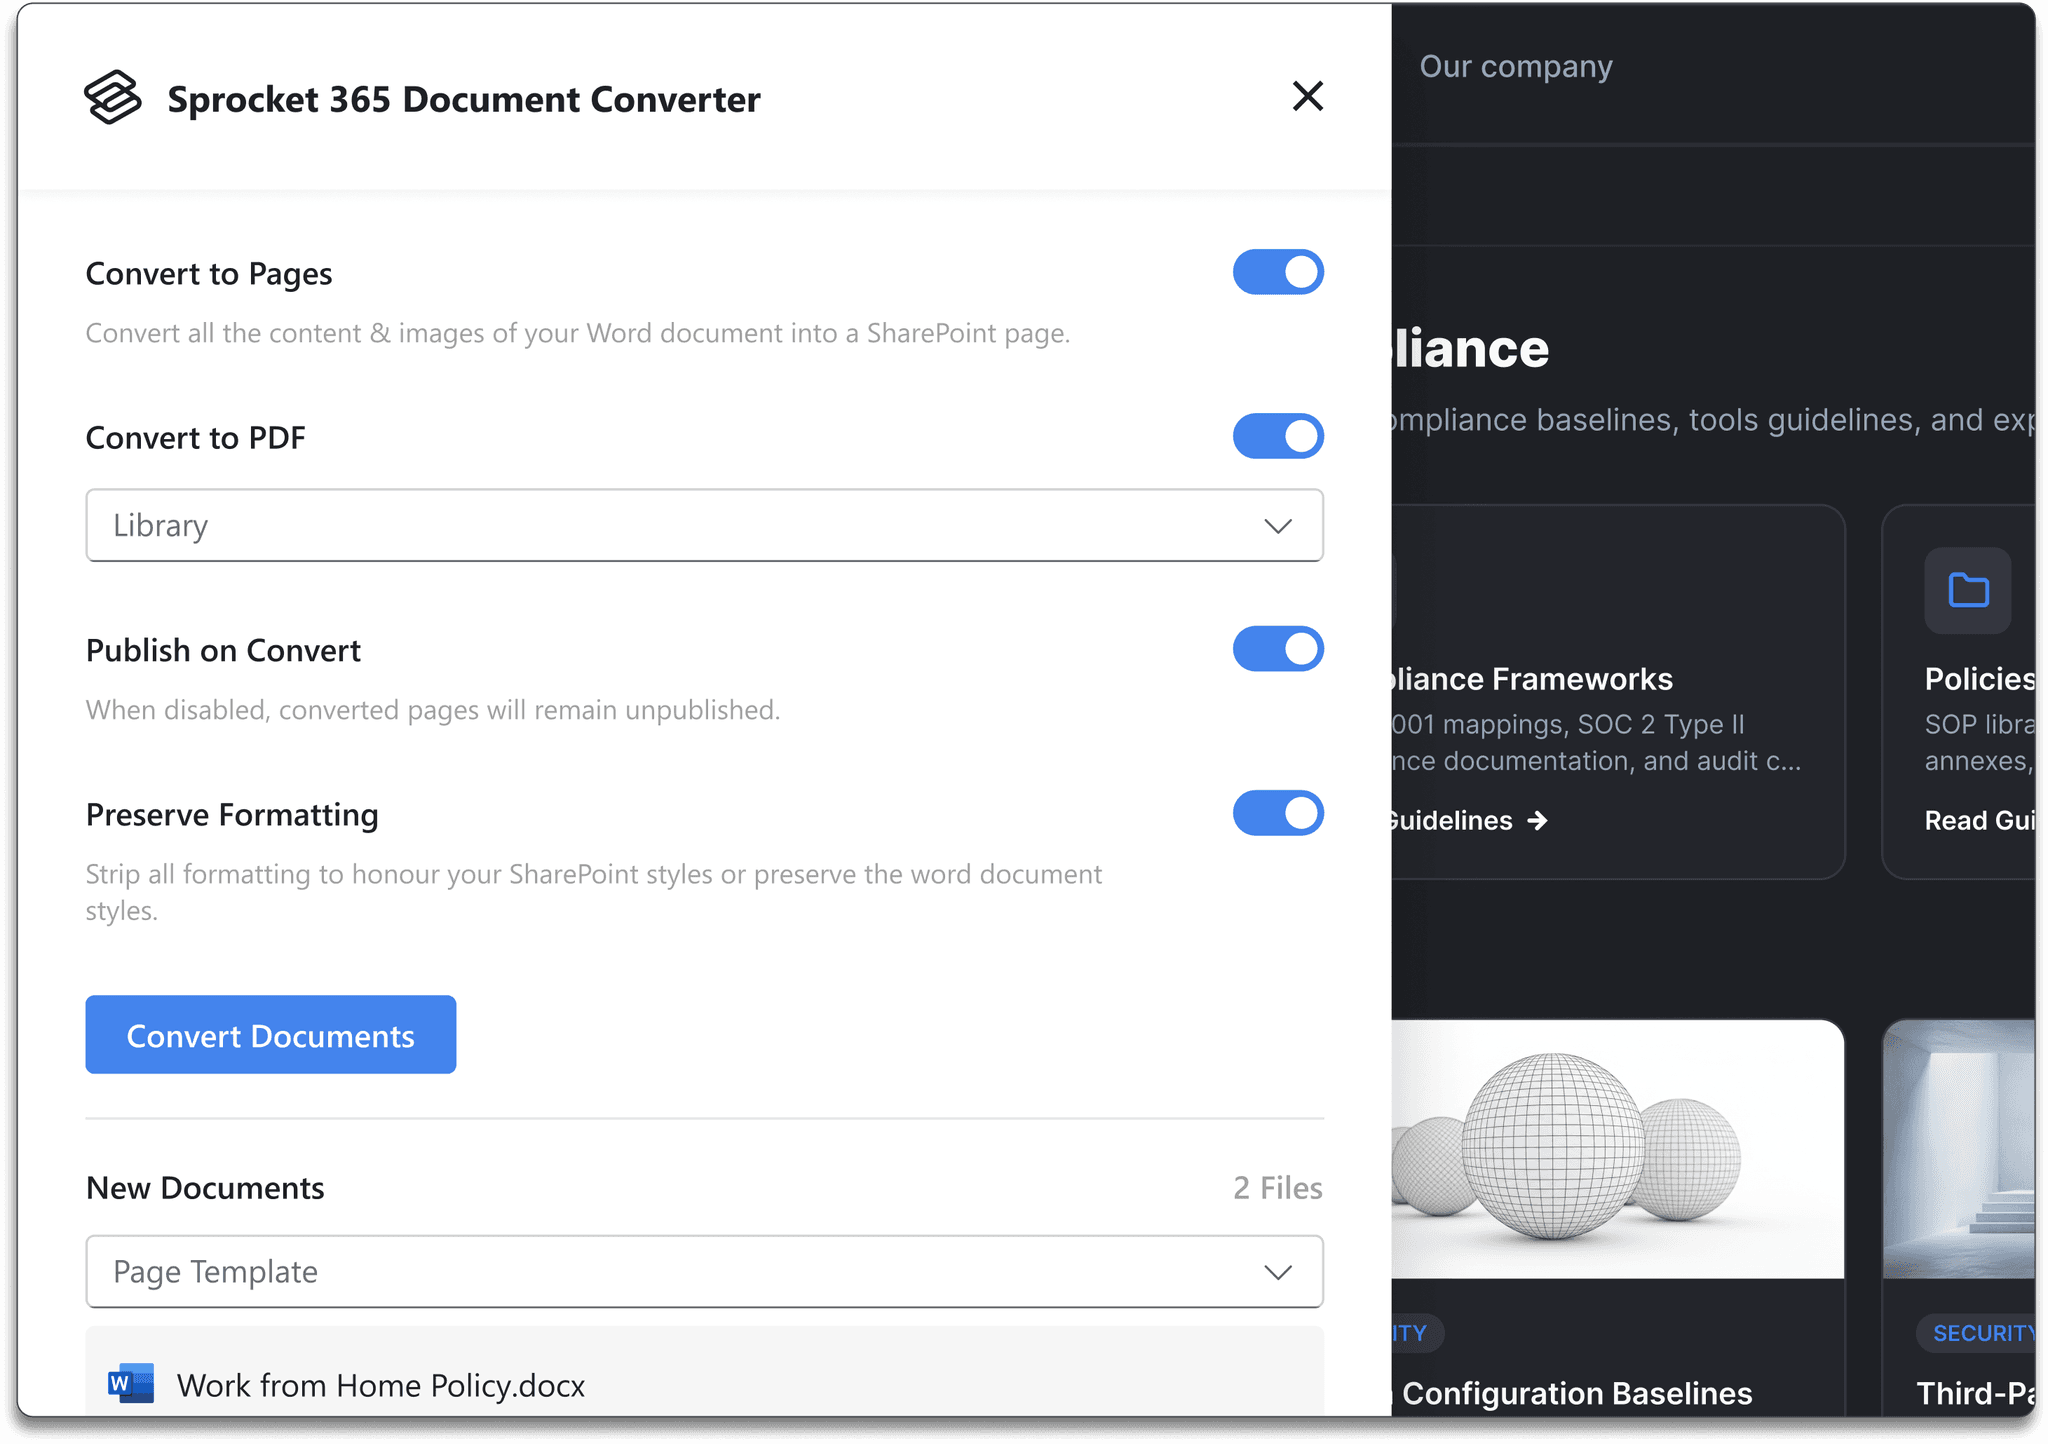Disable the Convert to PDF switch
2048x1444 pixels.
pos(1277,436)
